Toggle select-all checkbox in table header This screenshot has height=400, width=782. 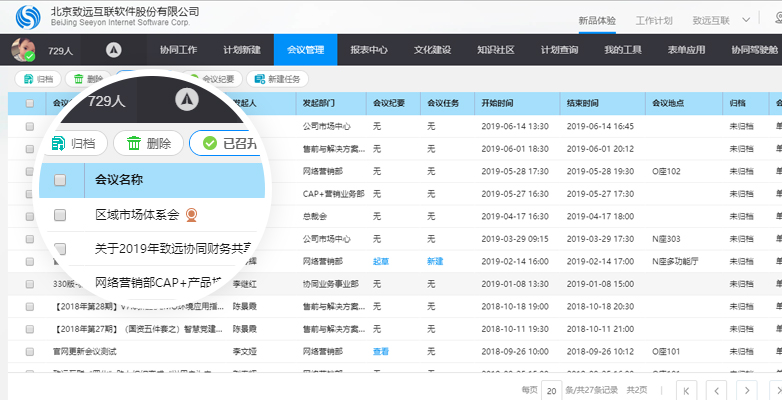pyautogui.click(x=30, y=103)
